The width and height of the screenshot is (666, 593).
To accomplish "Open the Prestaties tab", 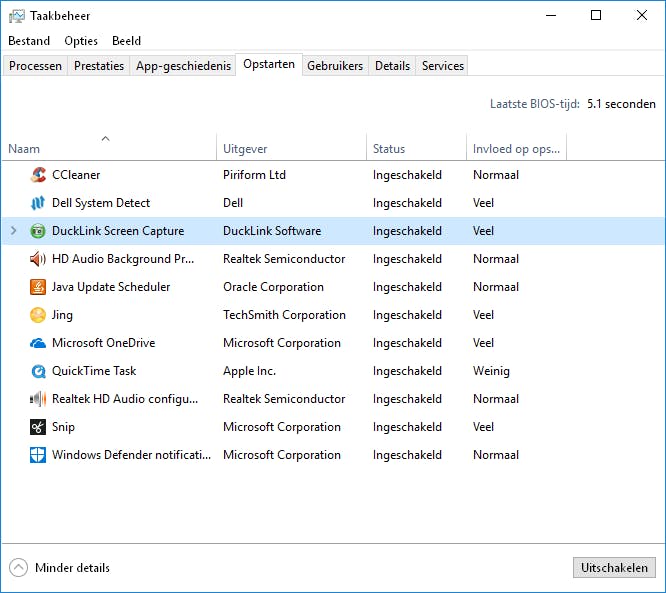I will click(x=99, y=66).
